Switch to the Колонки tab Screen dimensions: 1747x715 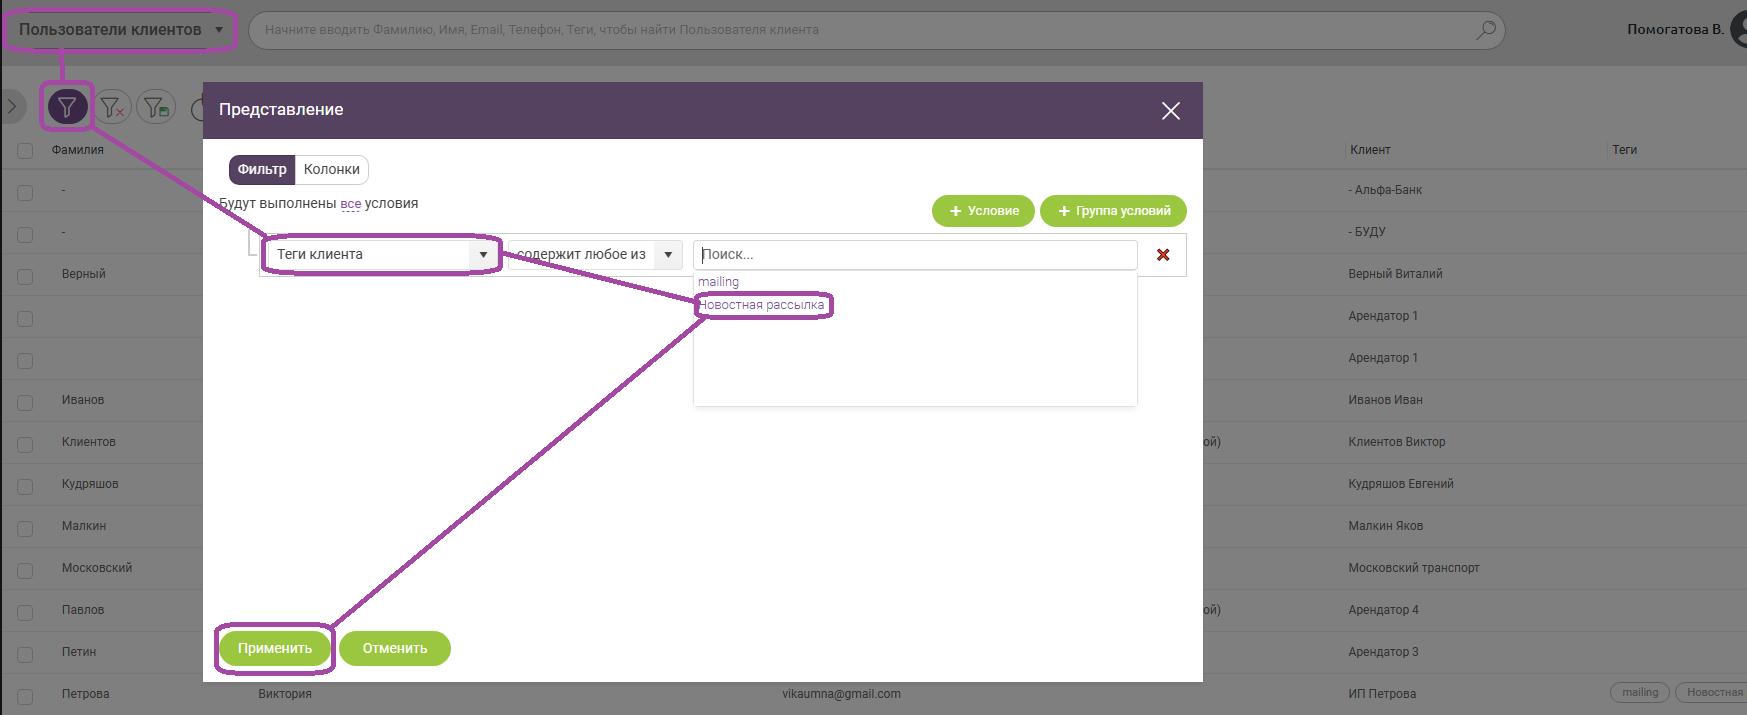tap(331, 170)
